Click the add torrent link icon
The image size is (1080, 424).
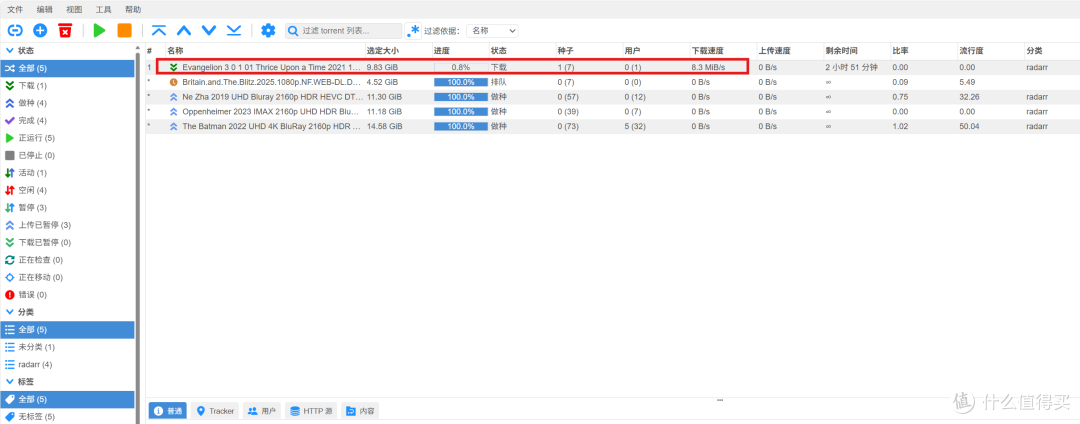click(x=14, y=30)
